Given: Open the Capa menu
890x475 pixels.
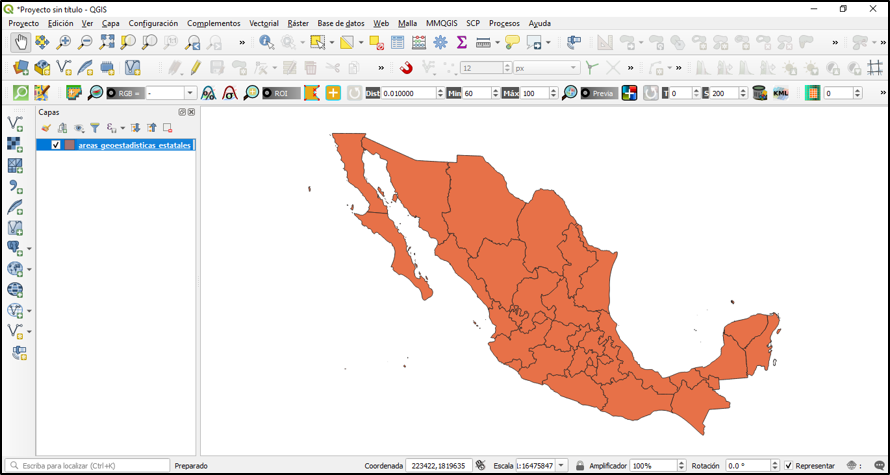Looking at the screenshot, I should [x=111, y=23].
